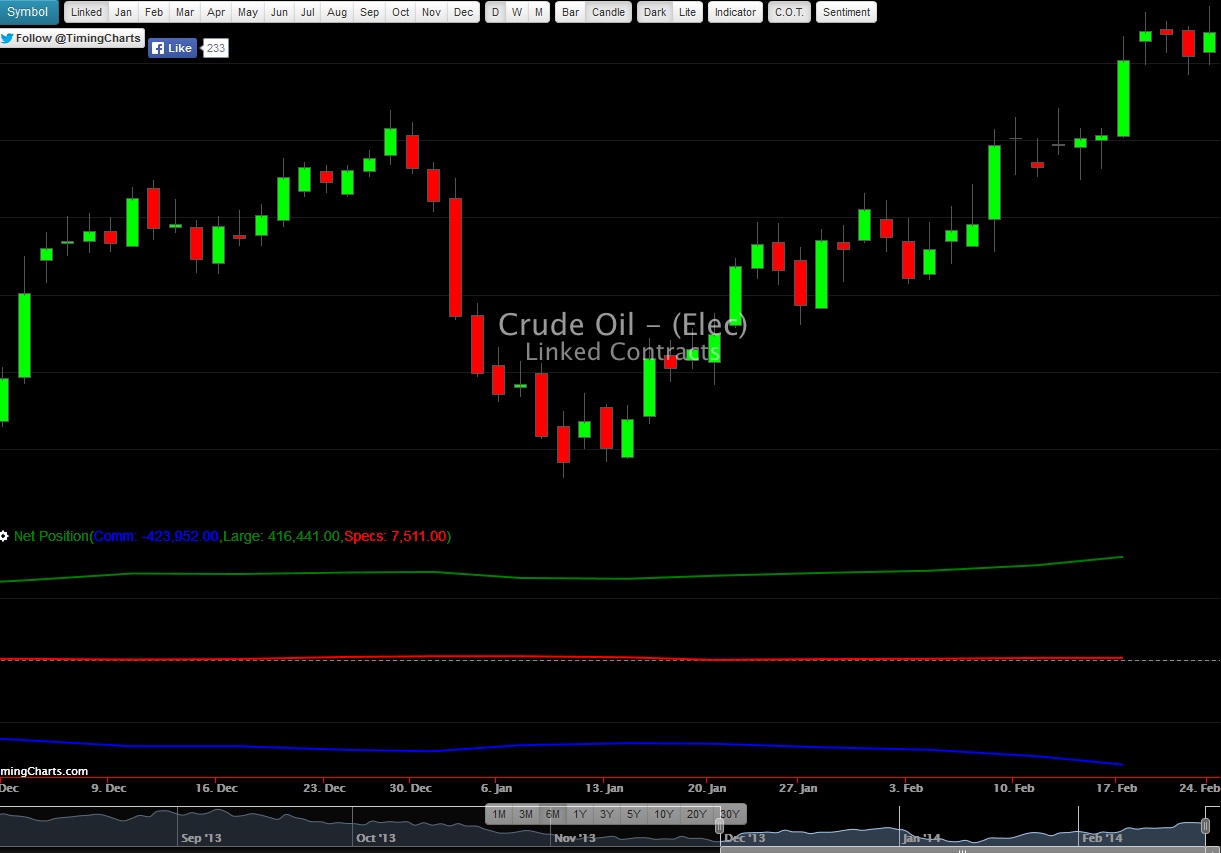Screen dimensions: 1221x853
Task: Switch to the Lite theme
Action: (x=687, y=11)
